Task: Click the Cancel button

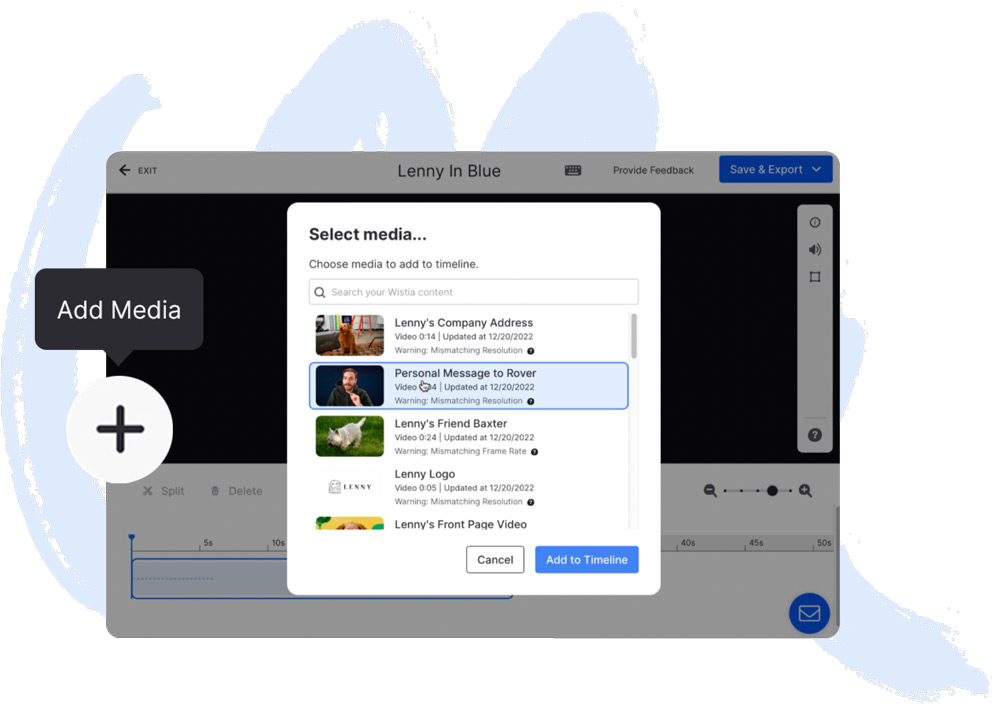Action: pos(495,559)
